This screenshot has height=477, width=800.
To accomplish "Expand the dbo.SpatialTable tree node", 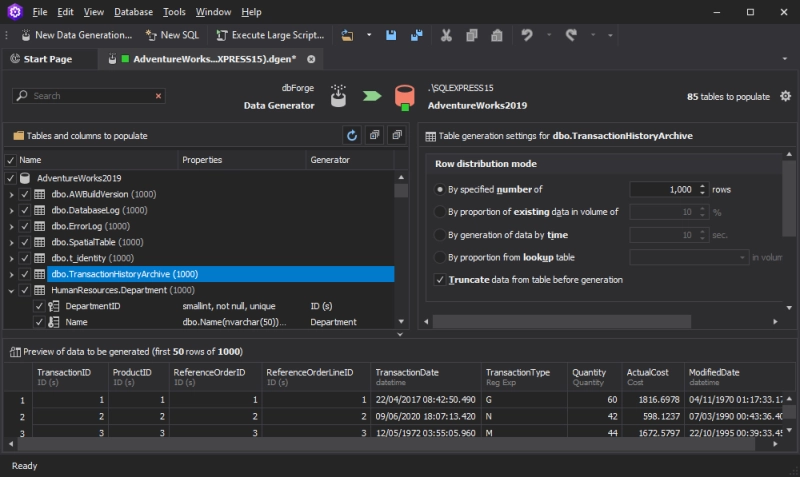I will pyautogui.click(x=11, y=242).
